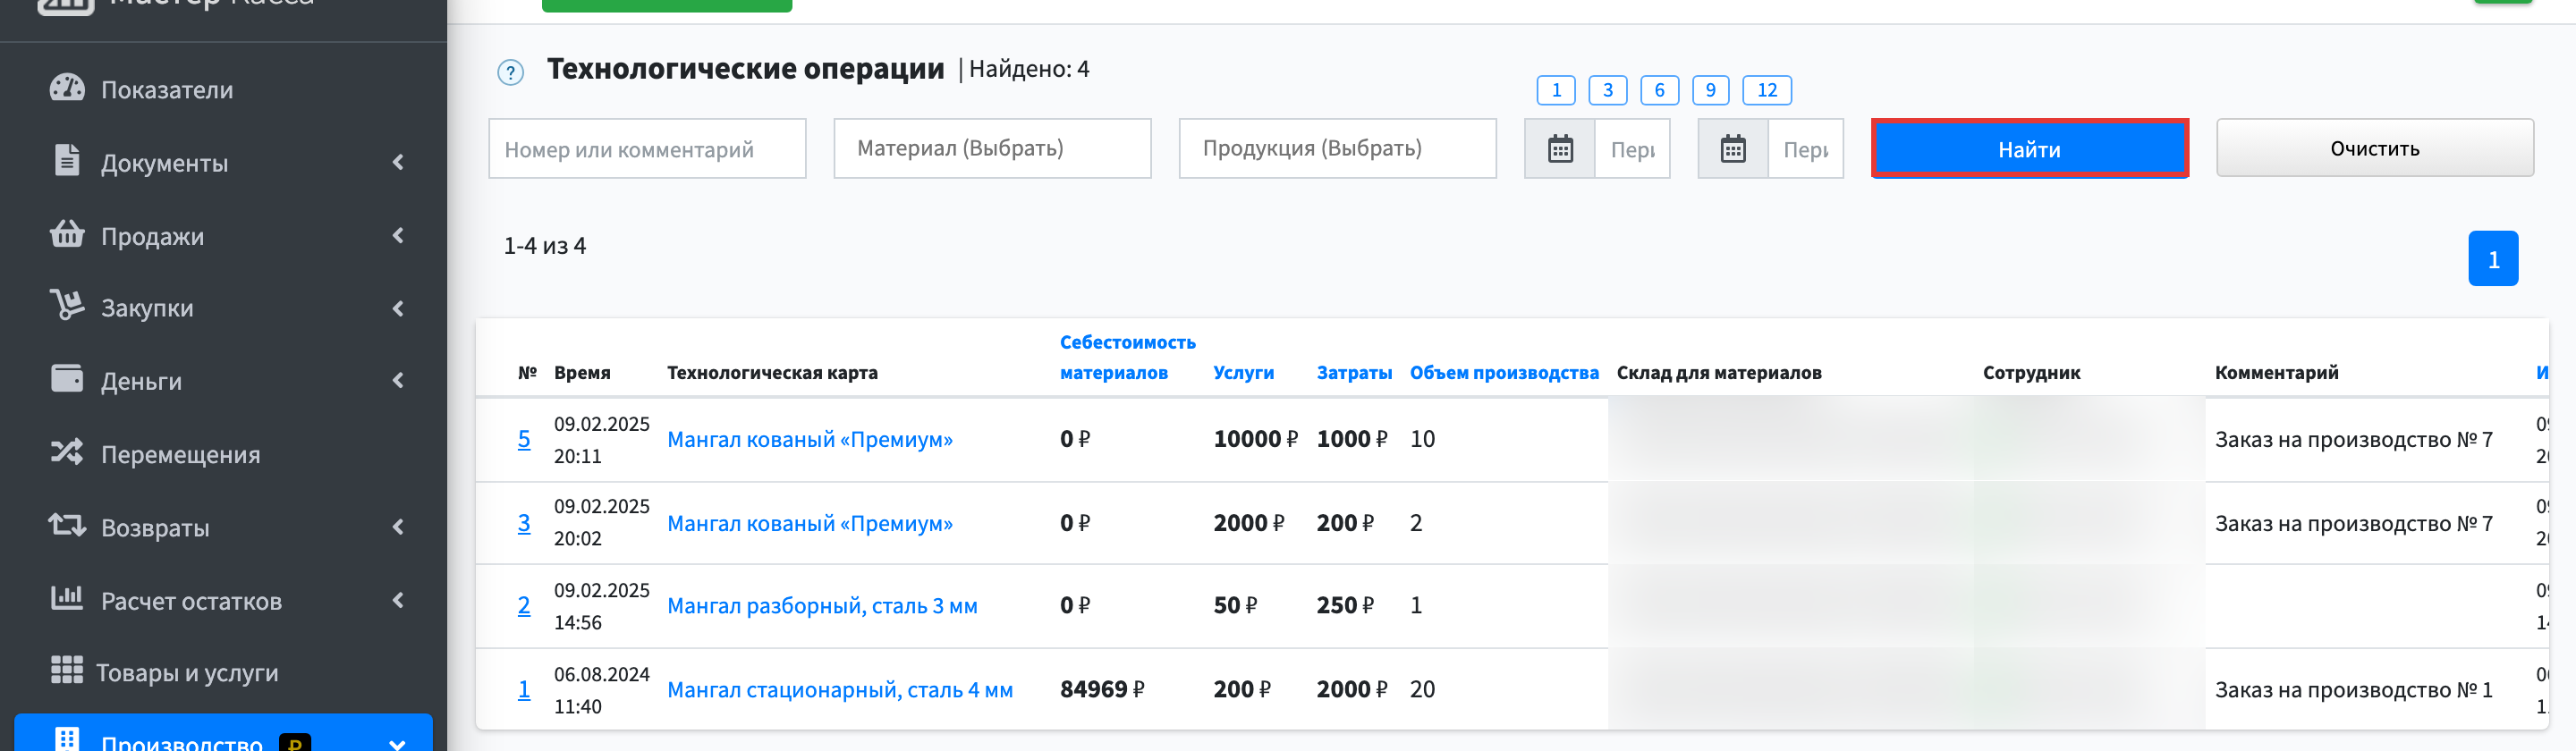The width and height of the screenshot is (2576, 751).
Task: Open the end date calendar icon
Action: [x=1733, y=149]
